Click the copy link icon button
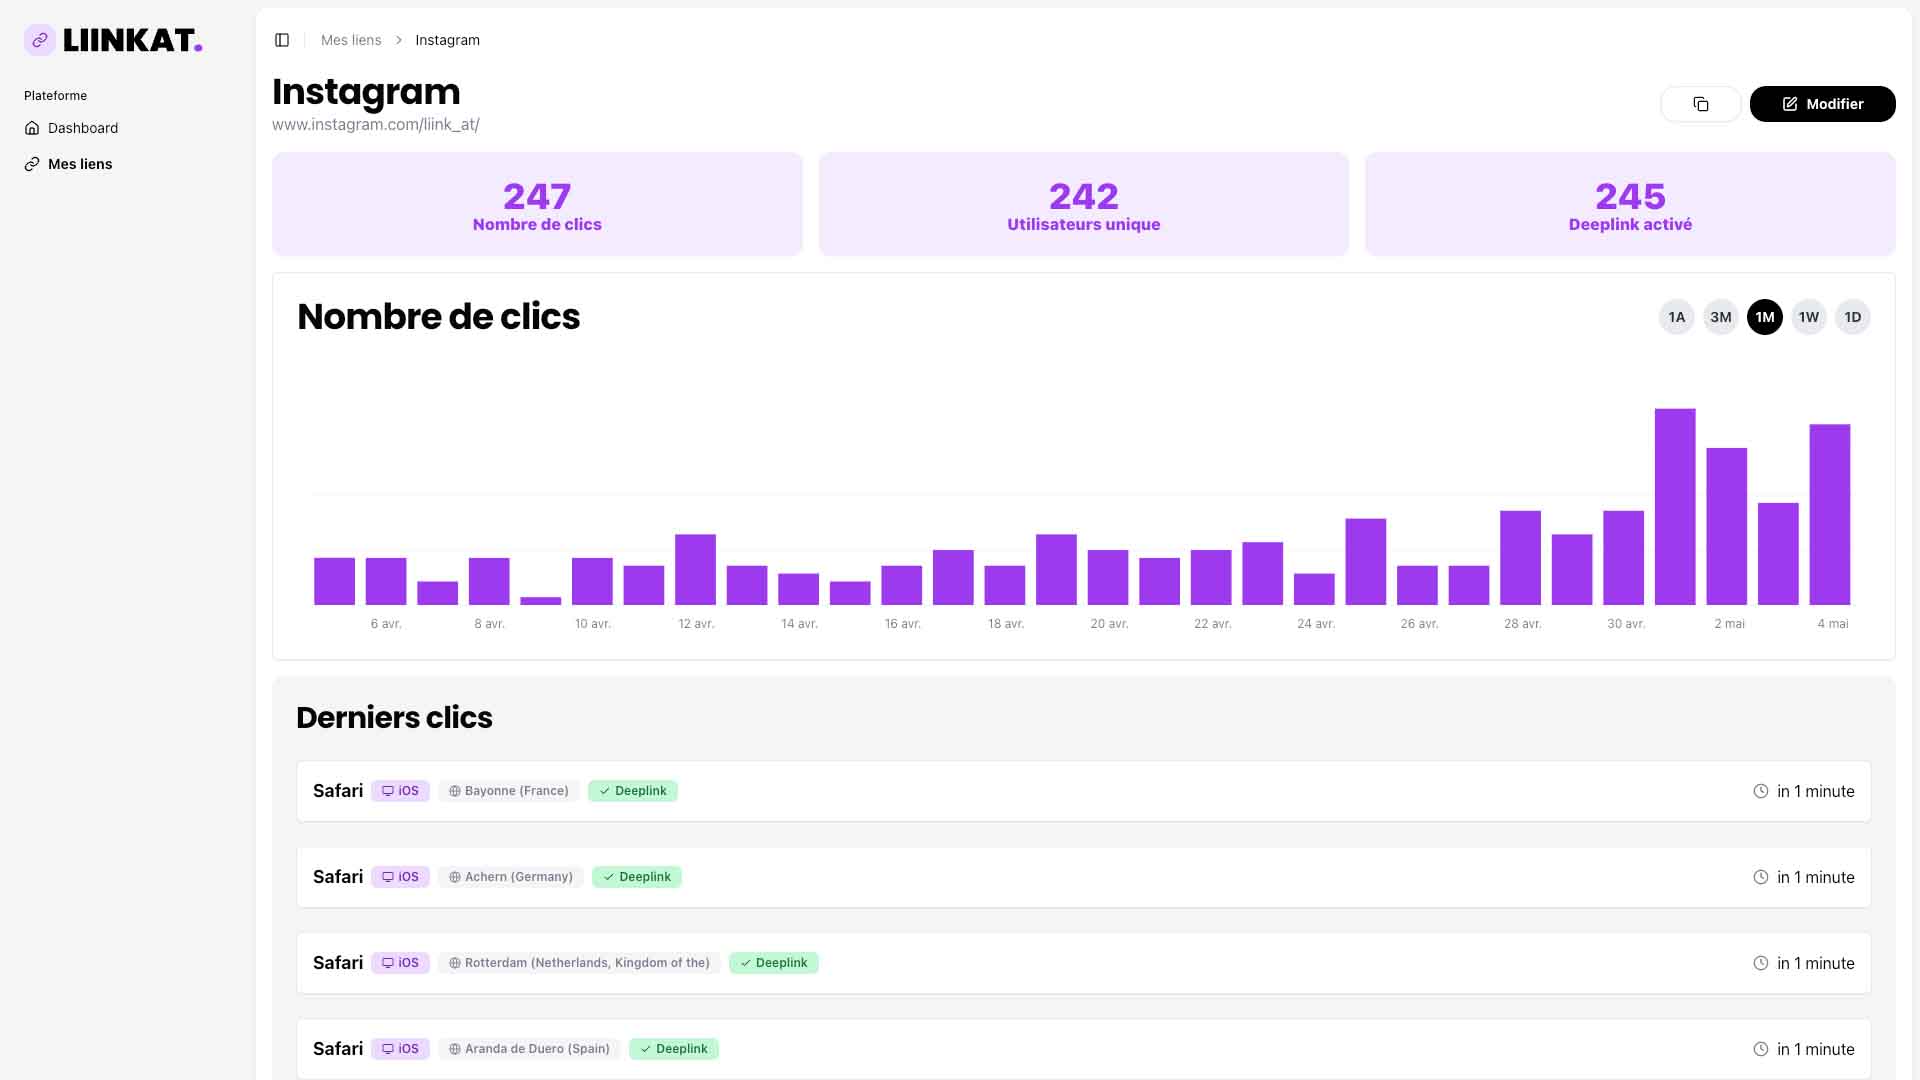The height and width of the screenshot is (1080, 1920). coord(1700,104)
